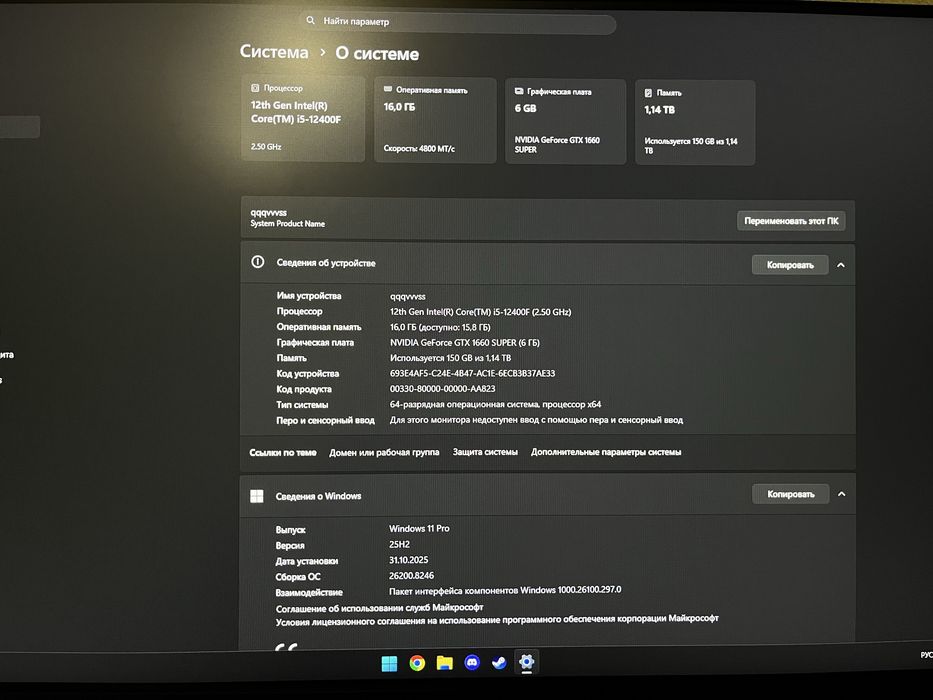The height and width of the screenshot is (700, 933).
Task: Click the Windows logo beside Сведения о Windows
Action: [x=256, y=496]
